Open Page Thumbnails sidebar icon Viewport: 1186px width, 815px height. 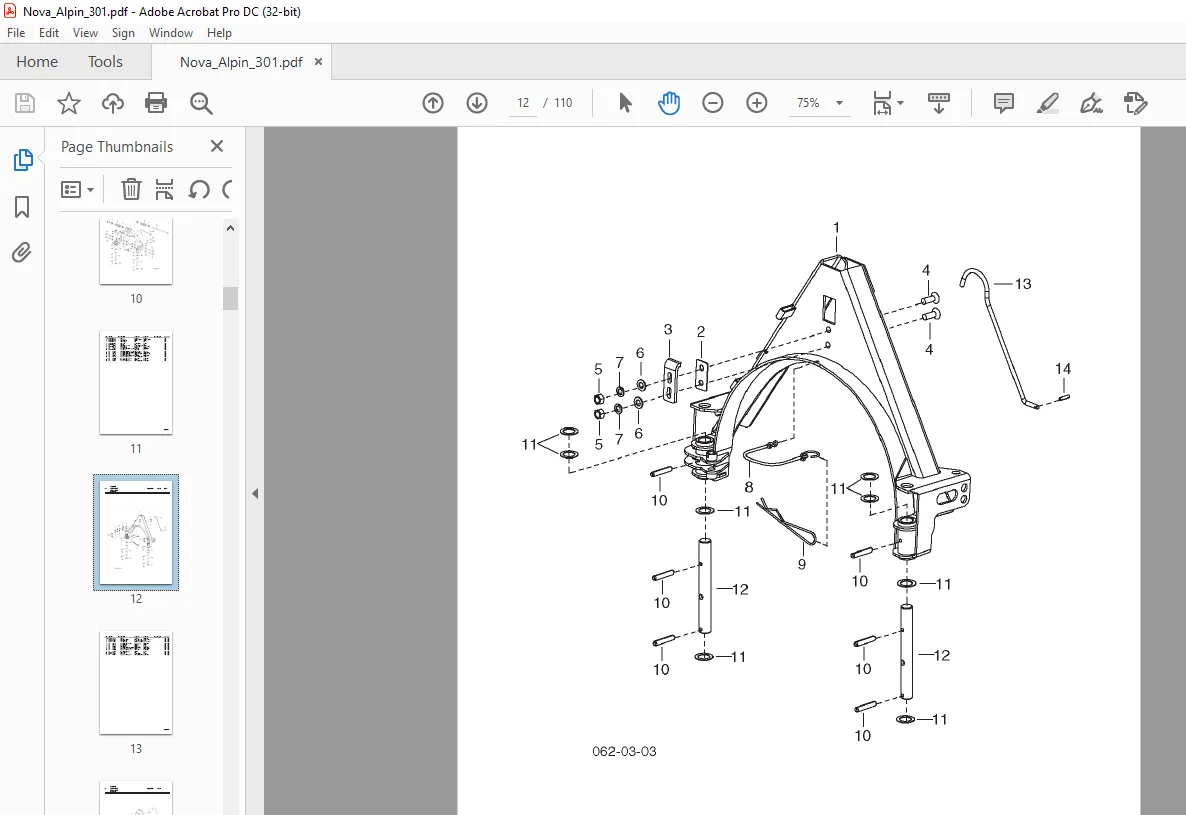pyautogui.click(x=23, y=160)
